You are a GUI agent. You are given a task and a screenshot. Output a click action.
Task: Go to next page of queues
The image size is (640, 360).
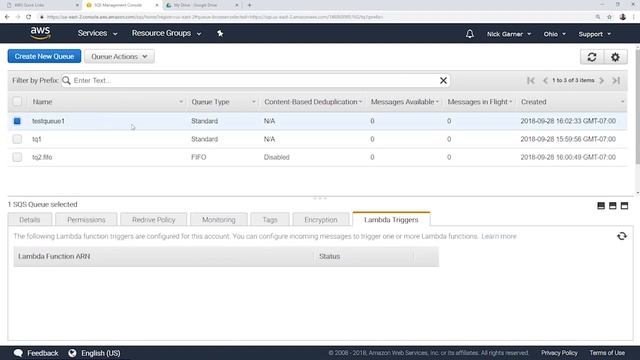point(602,80)
